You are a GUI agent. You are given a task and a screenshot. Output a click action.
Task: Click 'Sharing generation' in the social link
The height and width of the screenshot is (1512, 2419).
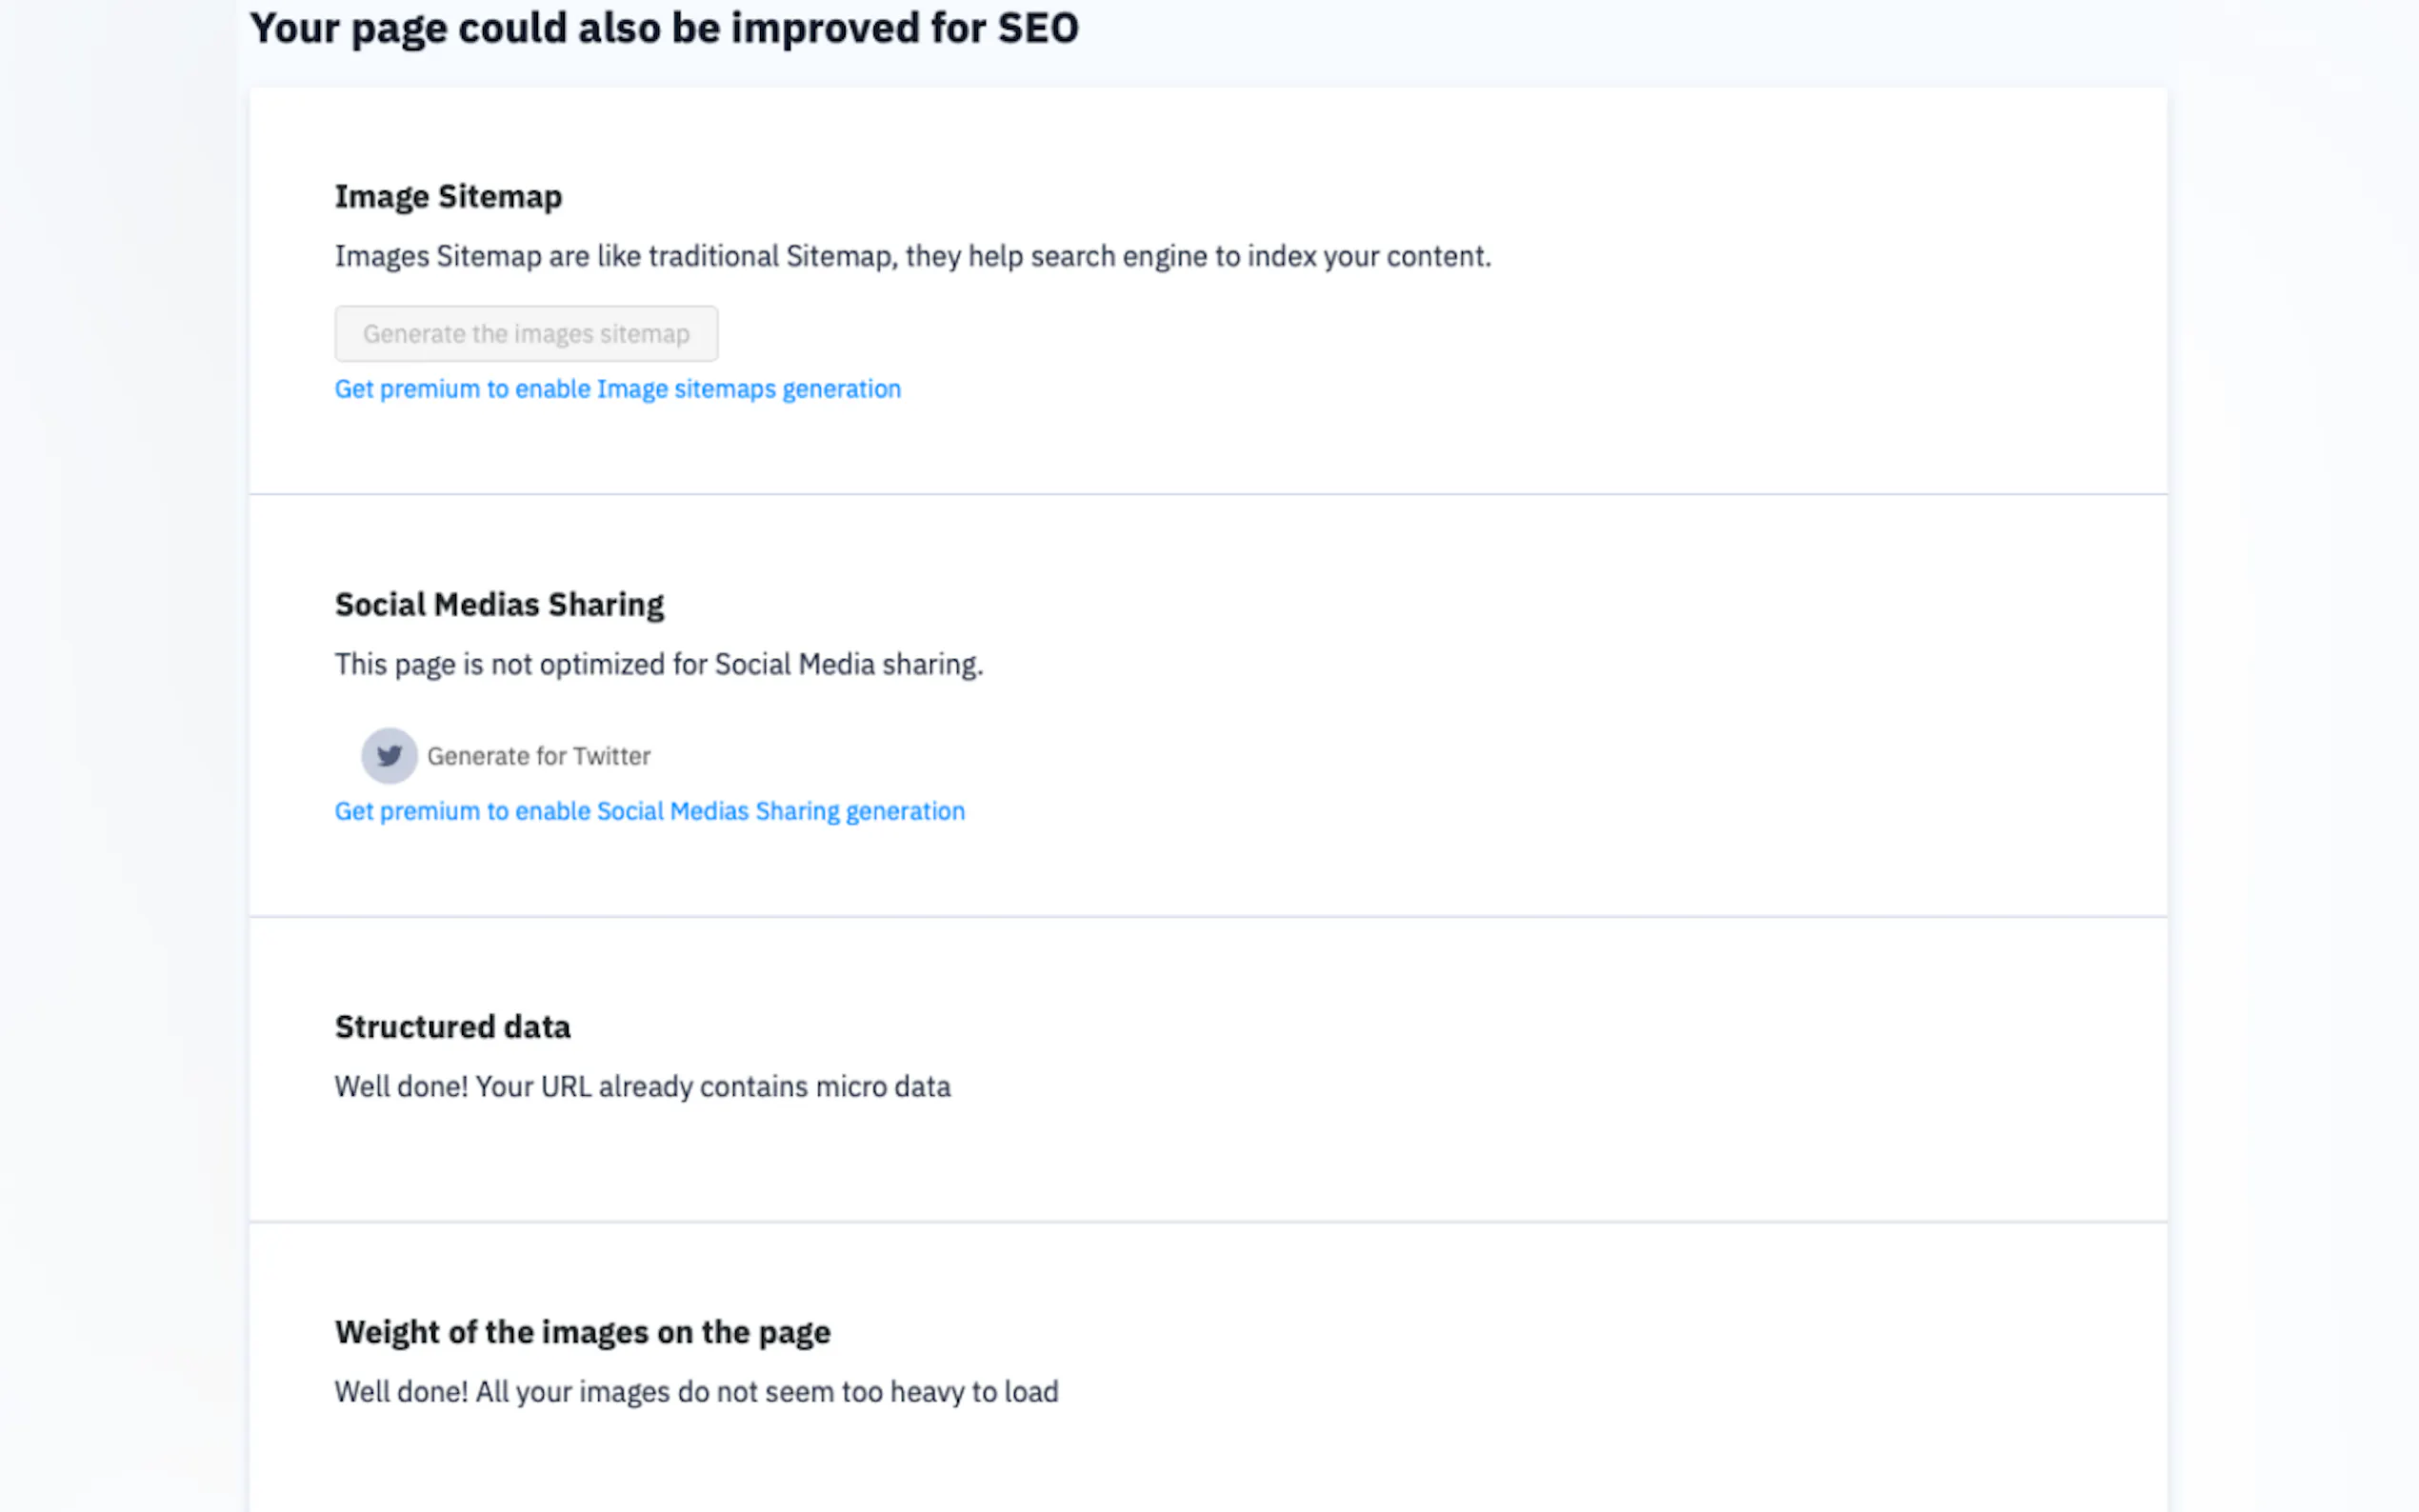click(860, 811)
